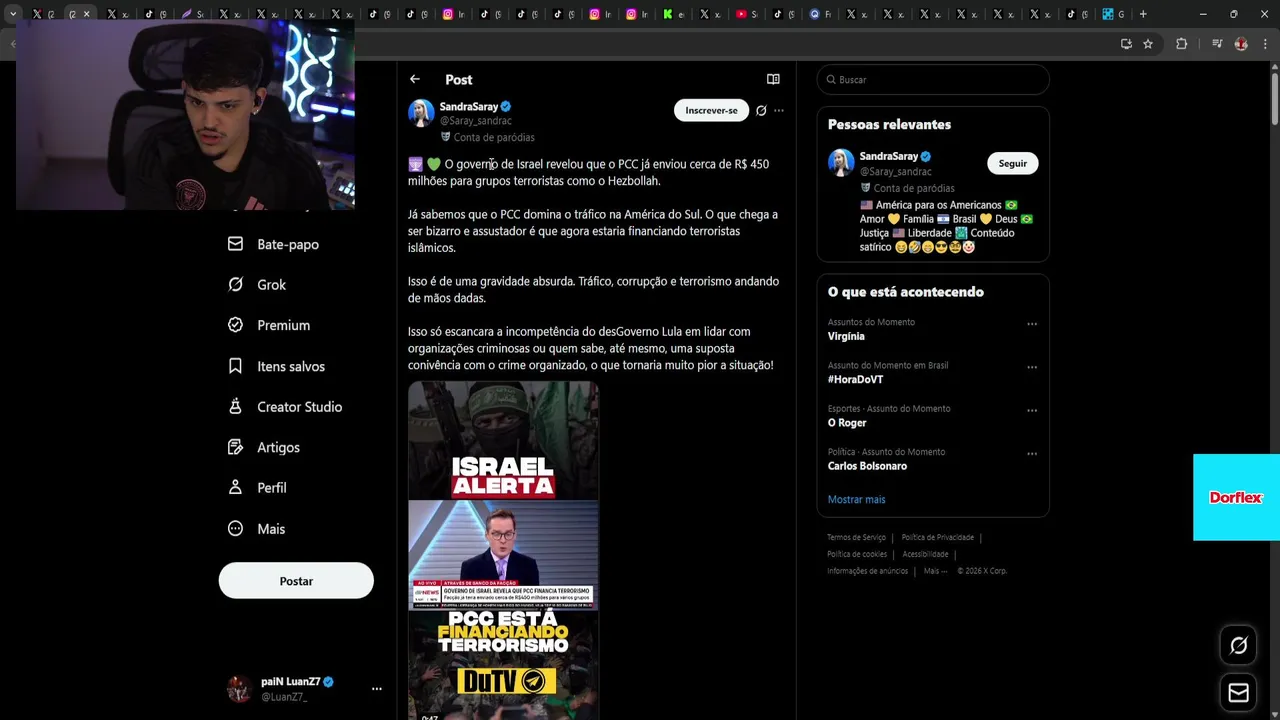The width and height of the screenshot is (1280, 720).
Task: Open more options for #HoraDoVT trend
Action: [x=1032, y=367]
